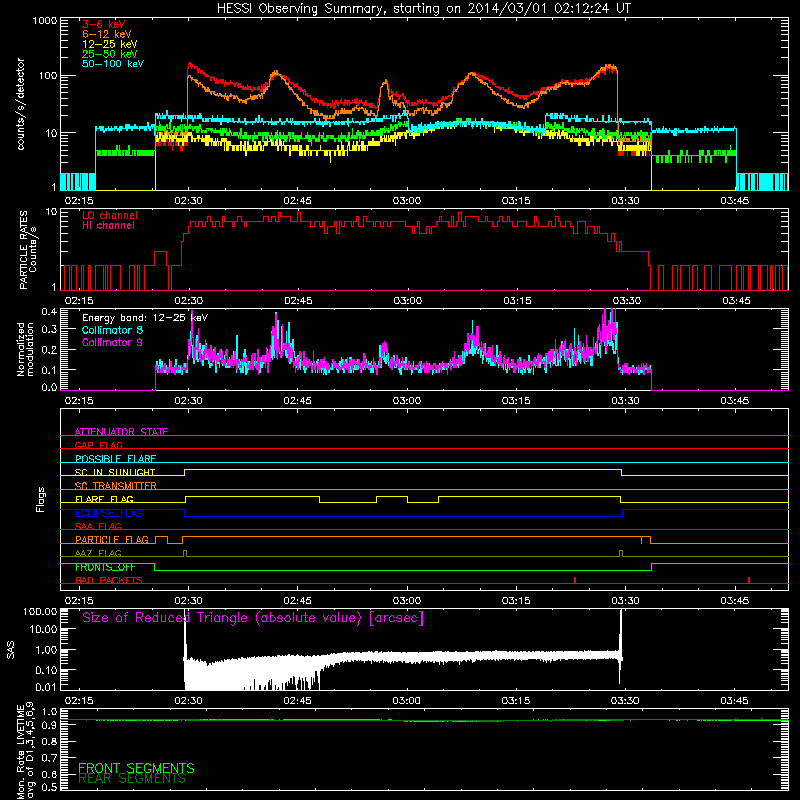800x800 pixels.
Task: Click the 1000 value on the counts axis
Action: tap(45, 21)
